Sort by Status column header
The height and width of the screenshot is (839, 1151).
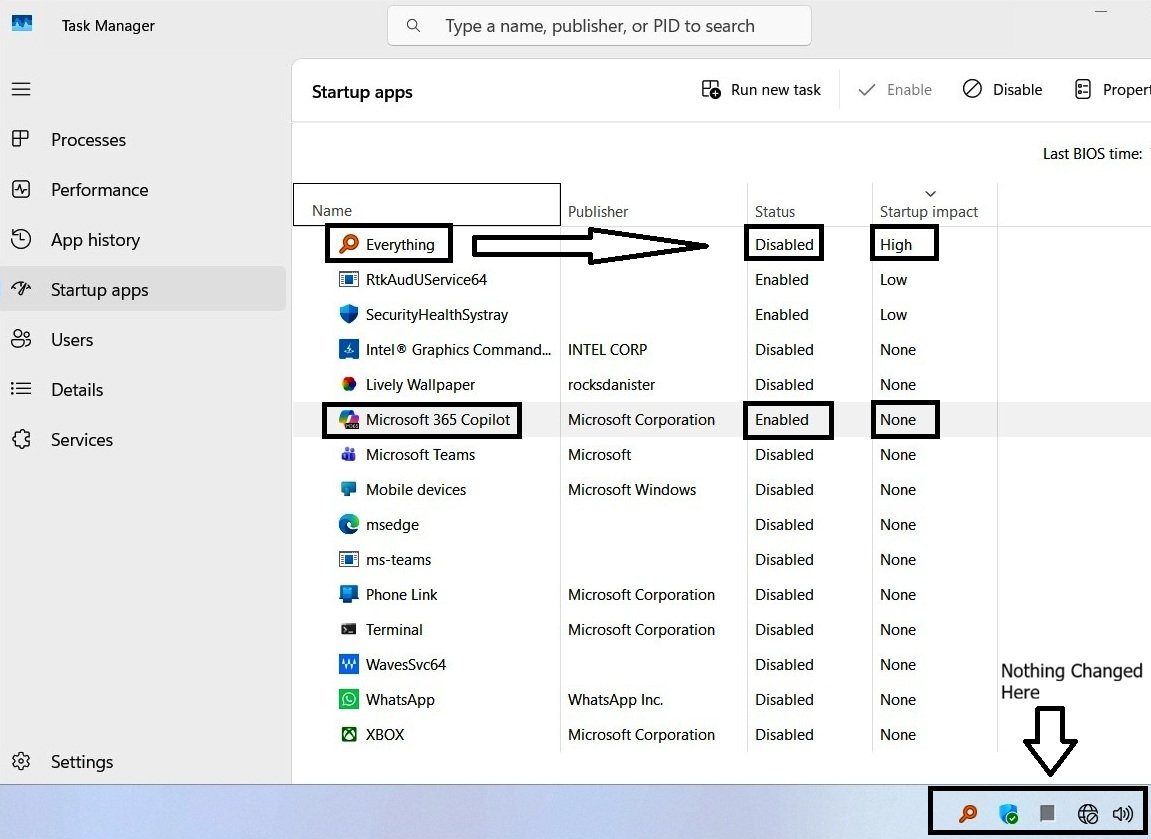click(x=810, y=204)
